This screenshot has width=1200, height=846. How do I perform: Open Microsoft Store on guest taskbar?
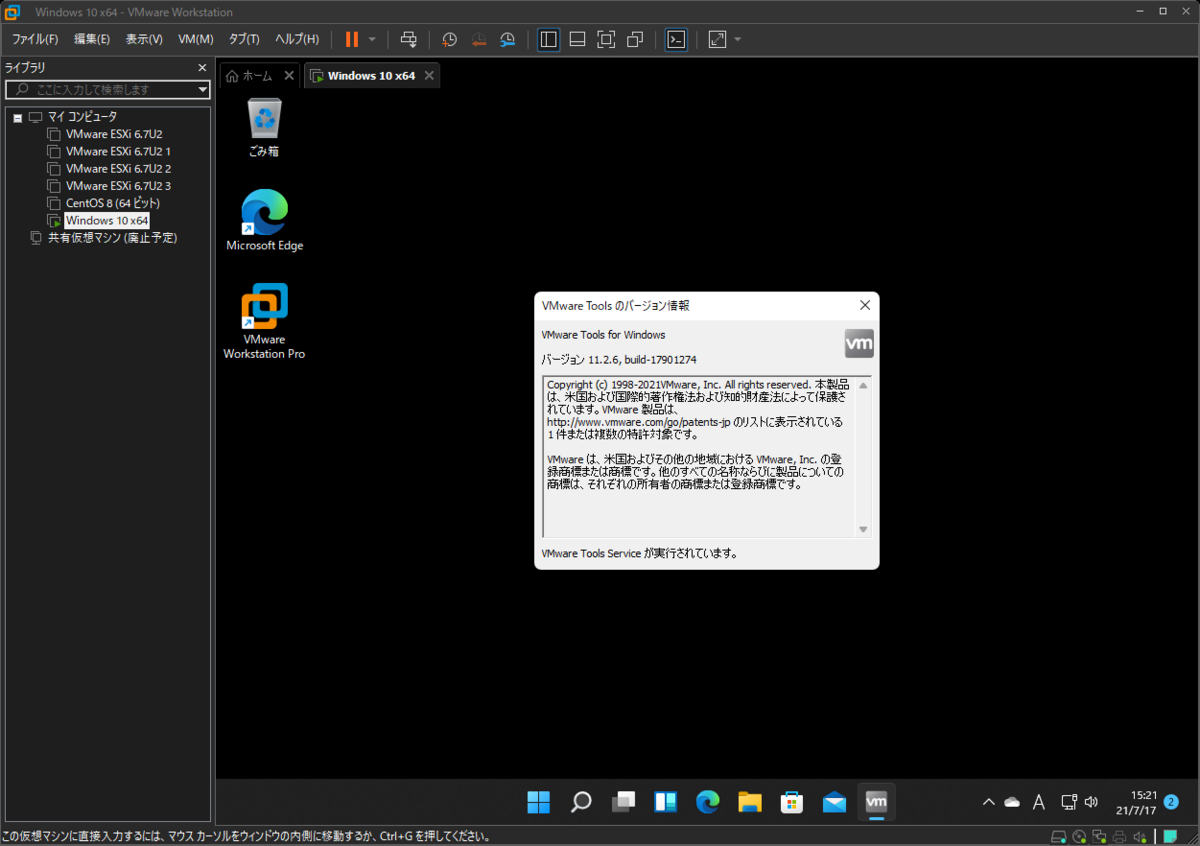point(792,802)
